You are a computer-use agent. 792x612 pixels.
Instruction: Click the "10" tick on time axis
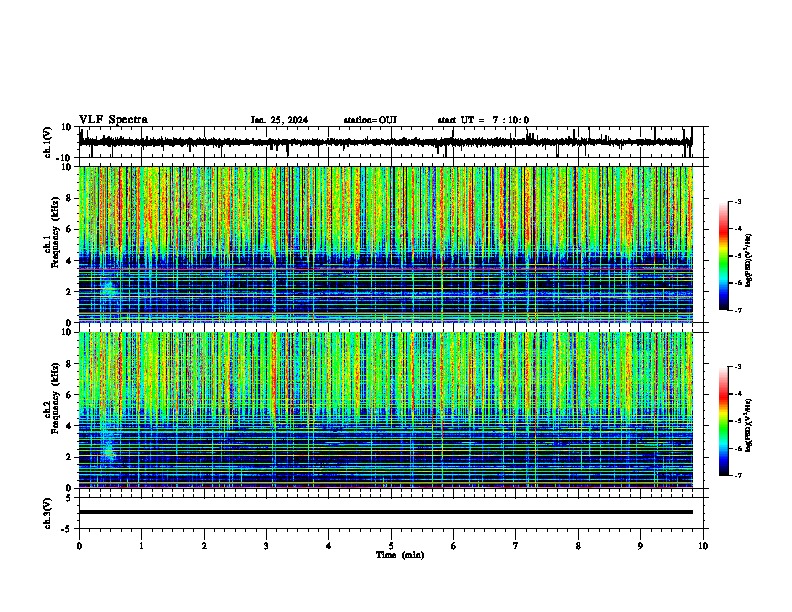(703, 546)
